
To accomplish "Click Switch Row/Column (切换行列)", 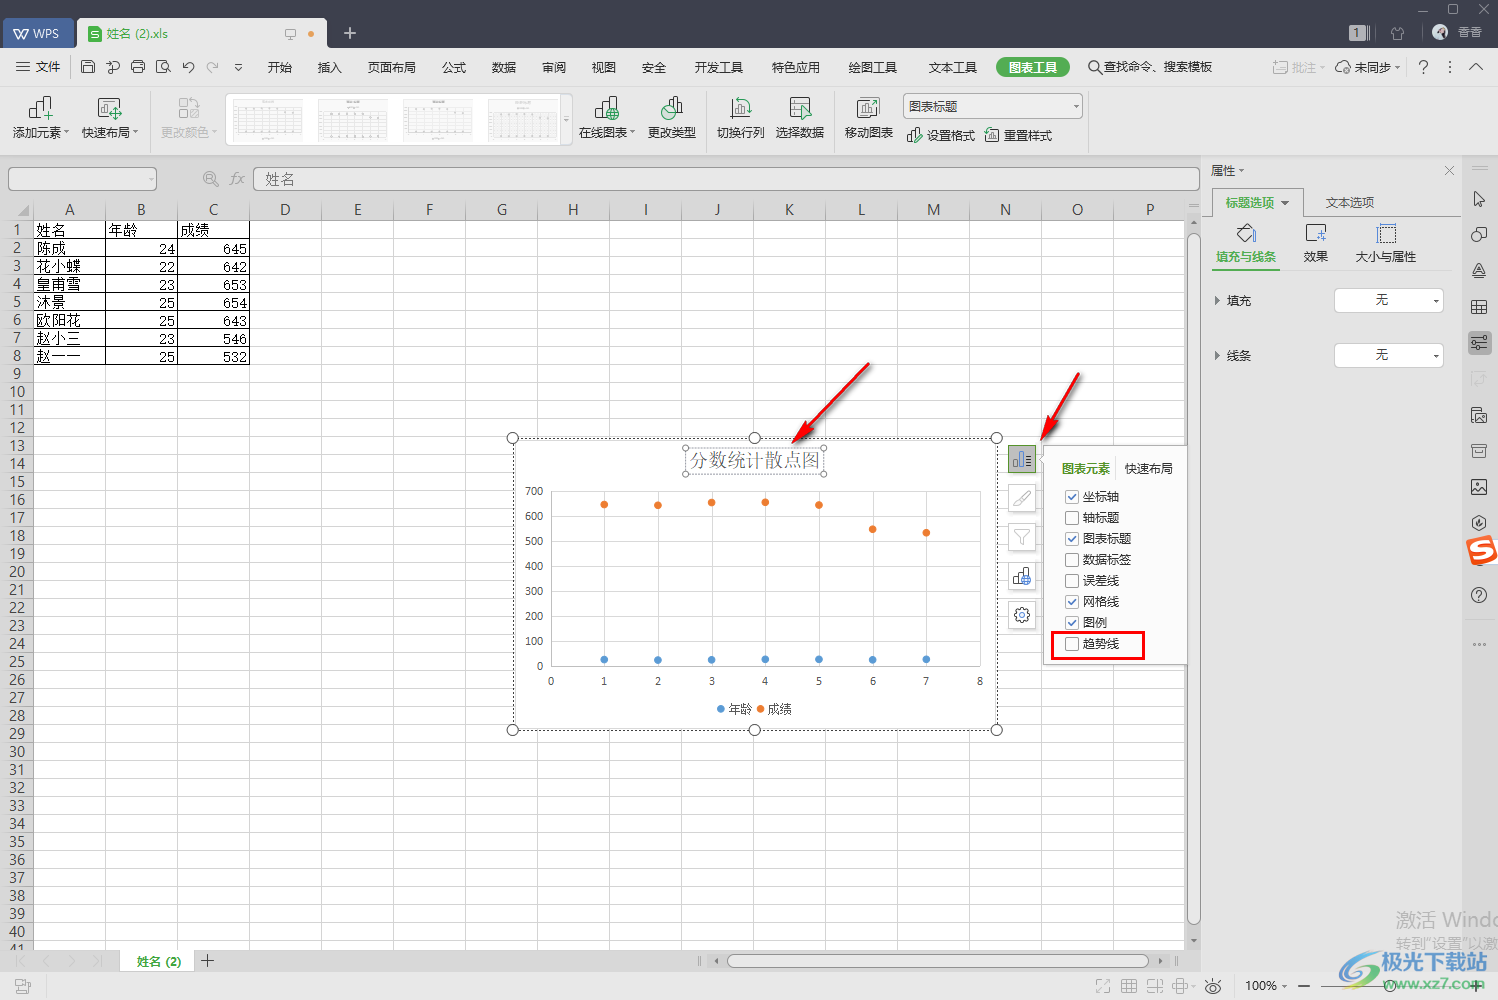I will [x=740, y=118].
